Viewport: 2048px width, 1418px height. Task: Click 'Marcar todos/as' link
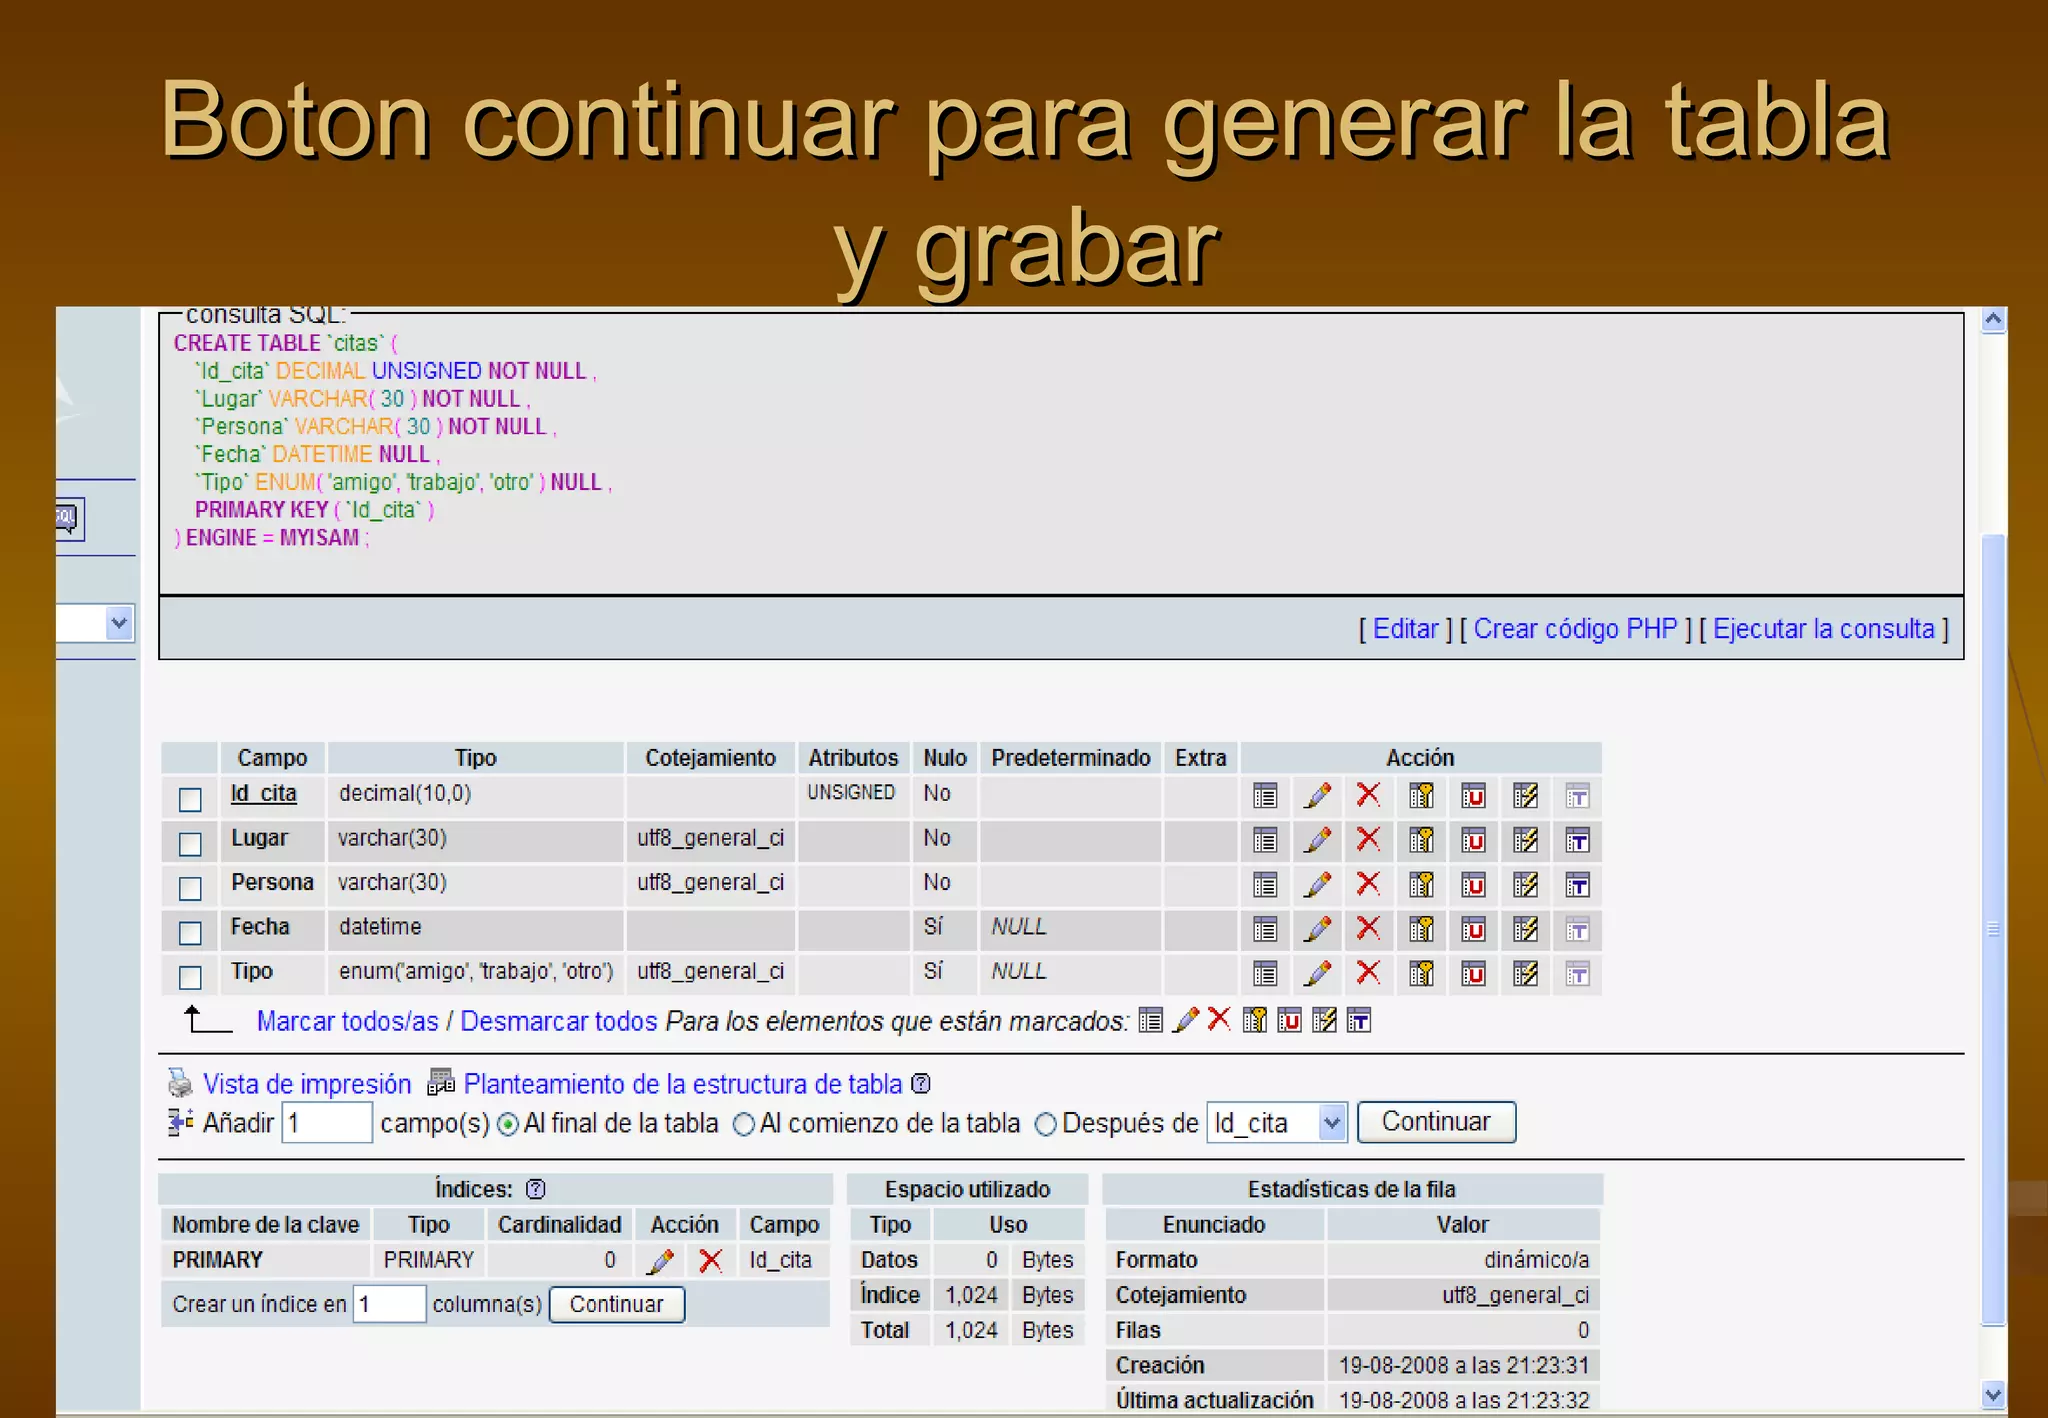pyautogui.click(x=347, y=1021)
